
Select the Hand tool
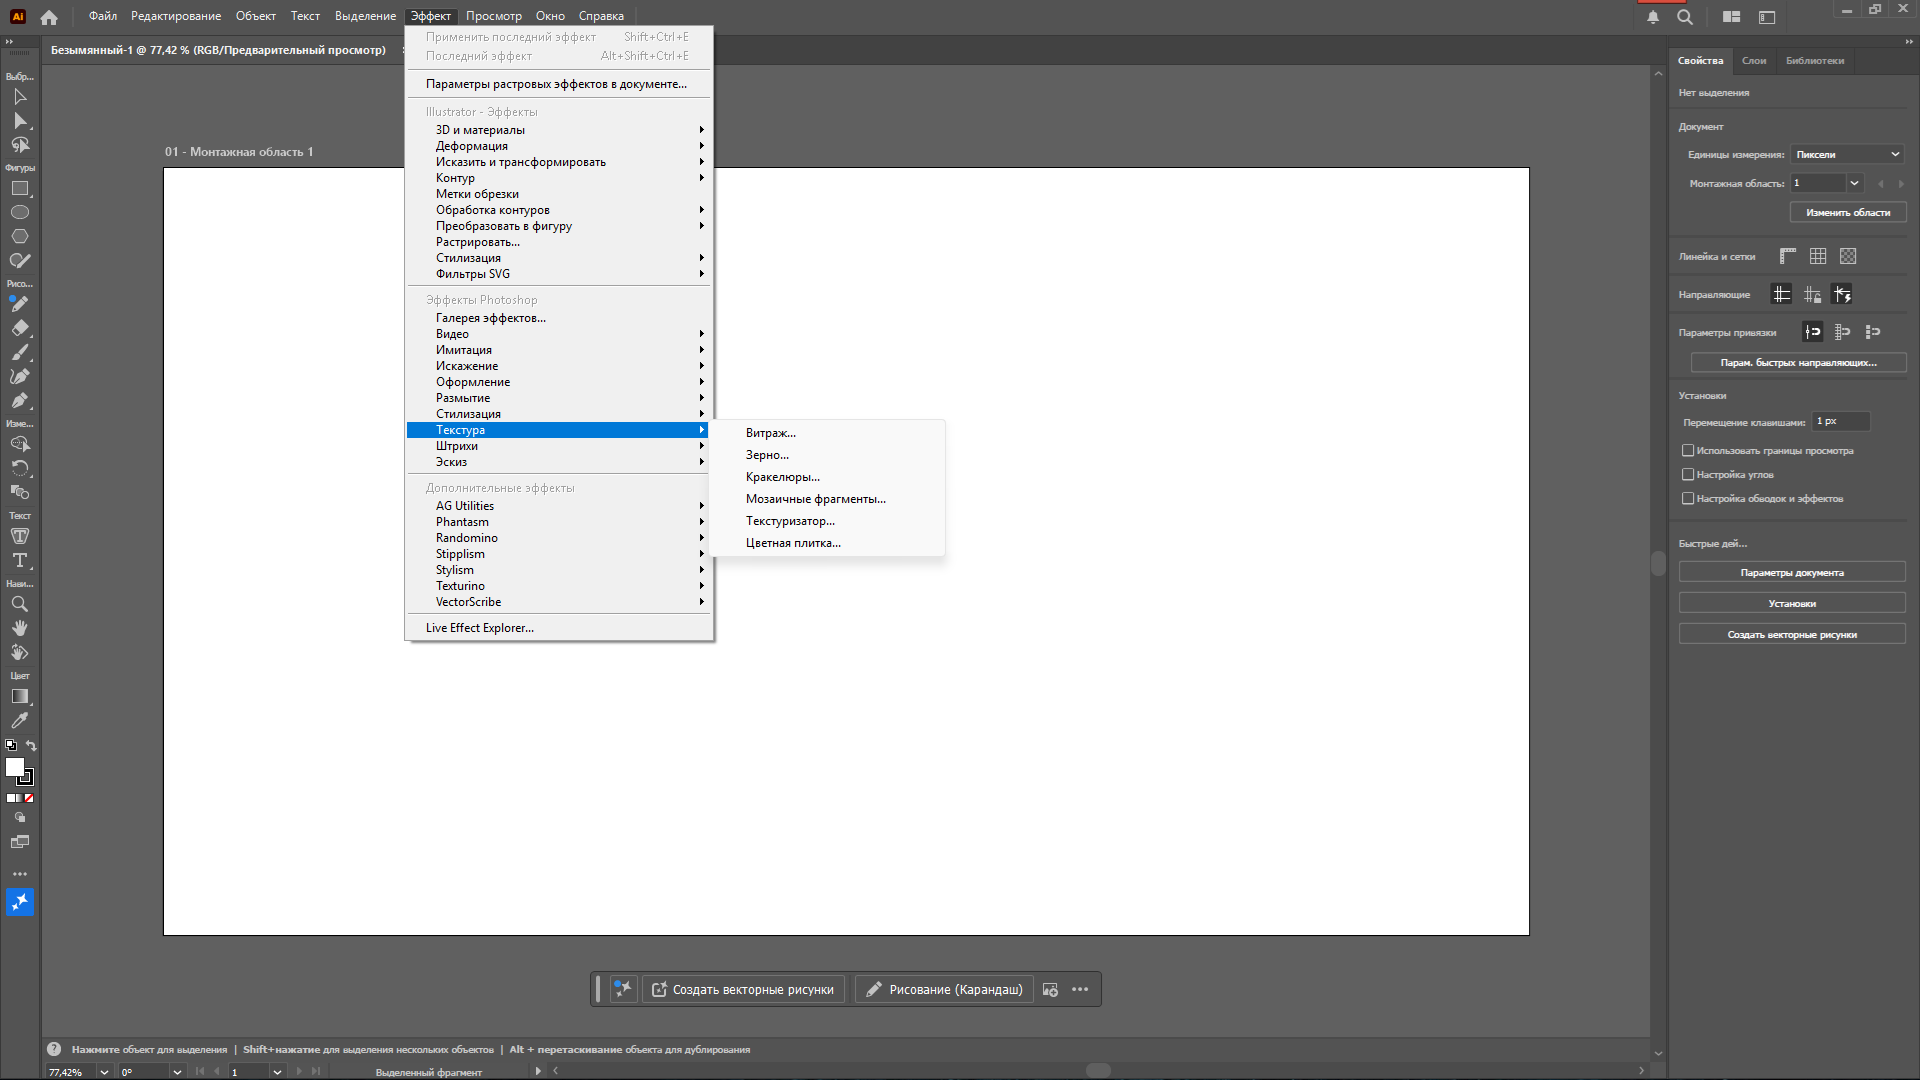coord(19,628)
